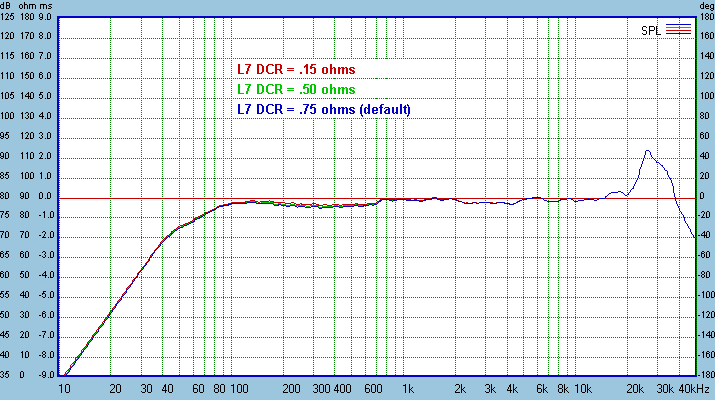715x400 pixels.
Task: Click the 'dB' axis header
Action: (9, 6)
